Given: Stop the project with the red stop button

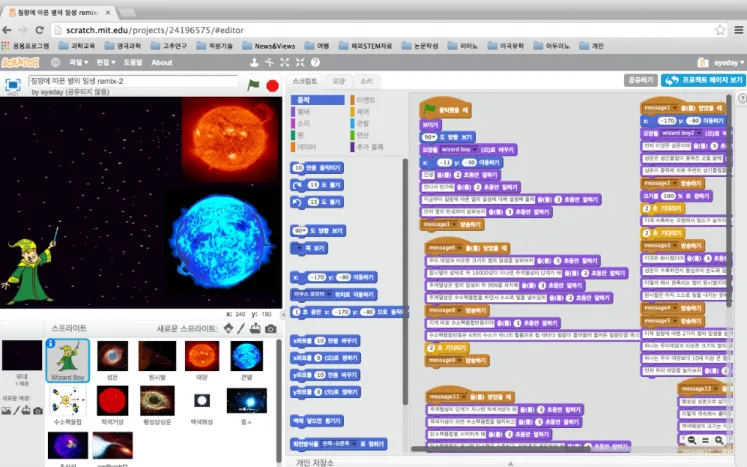Looking at the screenshot, I should [x=273, y=86].
